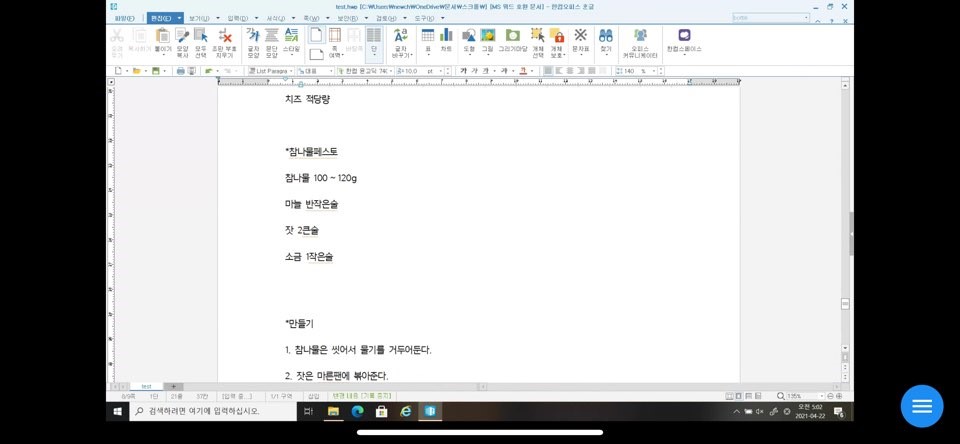
Task: Open the 입력(D) menu
Action: tap(238, 18)
